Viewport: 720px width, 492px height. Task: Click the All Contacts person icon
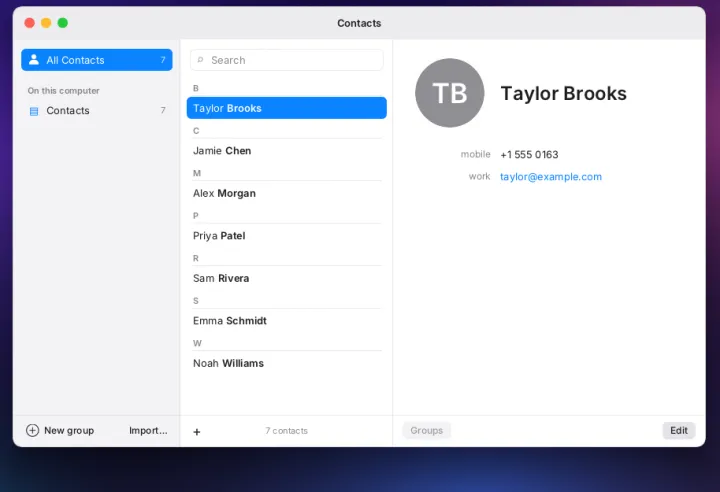[x=34, y=60]
